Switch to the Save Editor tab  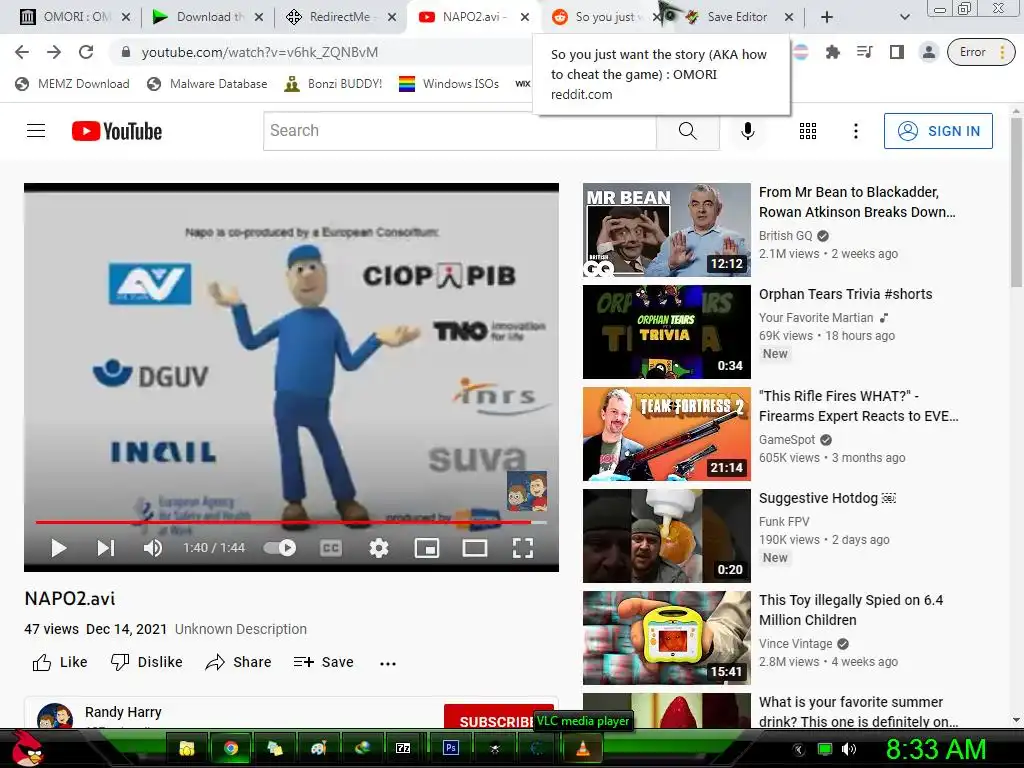(737, 17)
